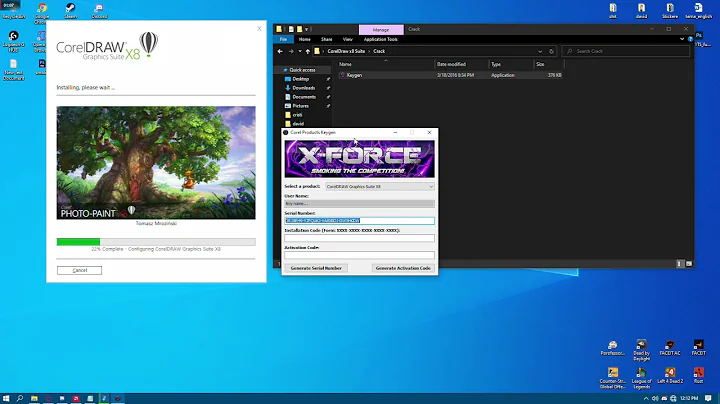Click the Serial Number field
Viewport: 720px width, 404px height.
tap(359, 221)
